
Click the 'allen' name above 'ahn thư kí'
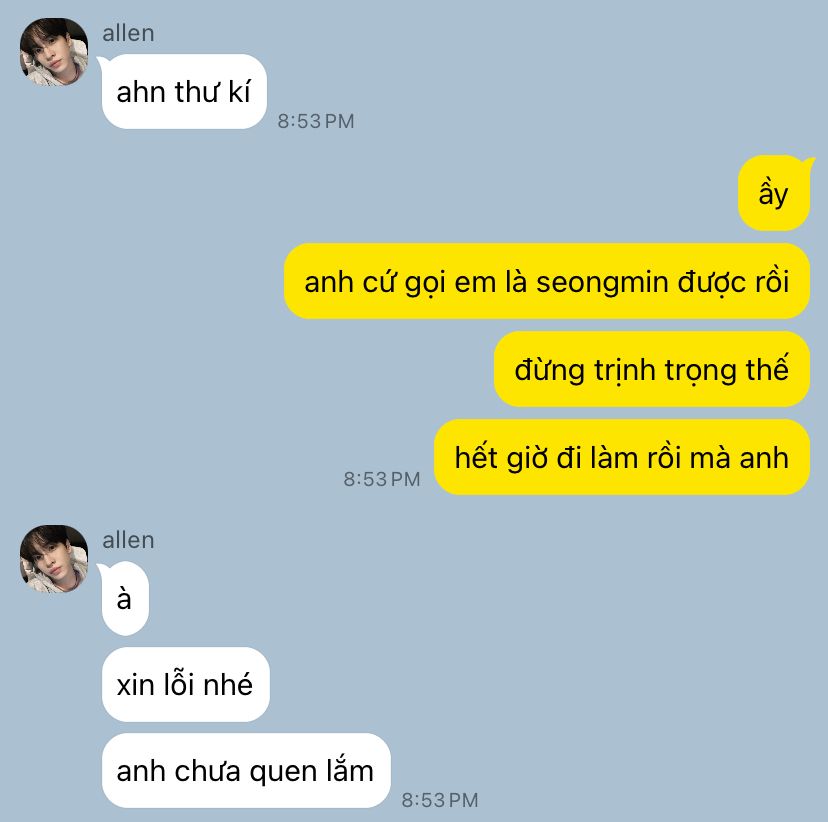128,33
